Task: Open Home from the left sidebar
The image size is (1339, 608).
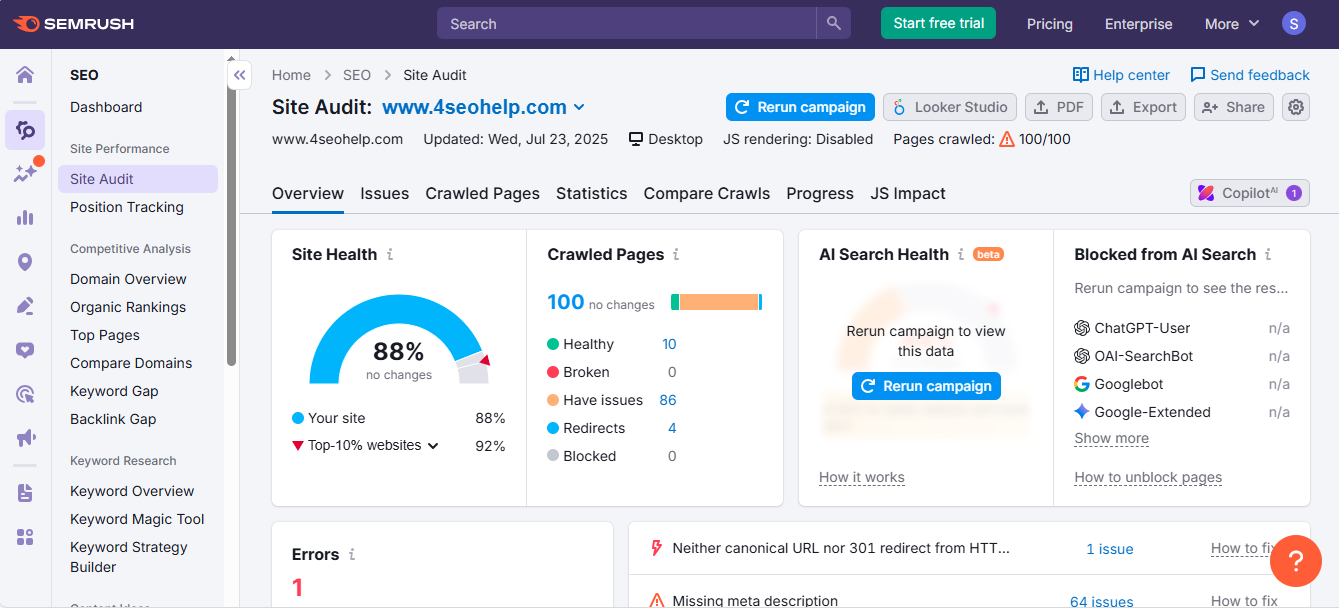Action: 24,74
